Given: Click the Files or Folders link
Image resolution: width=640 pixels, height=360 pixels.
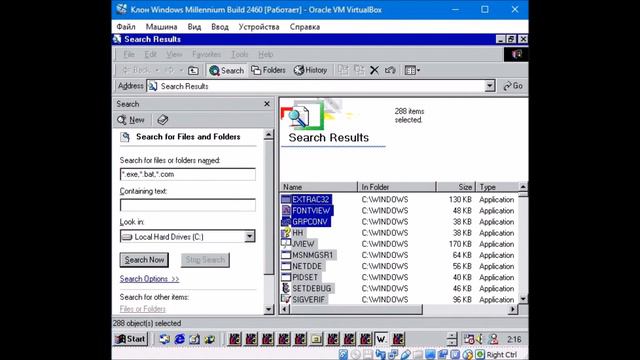Looking at the screenshot, I should 142,309.
